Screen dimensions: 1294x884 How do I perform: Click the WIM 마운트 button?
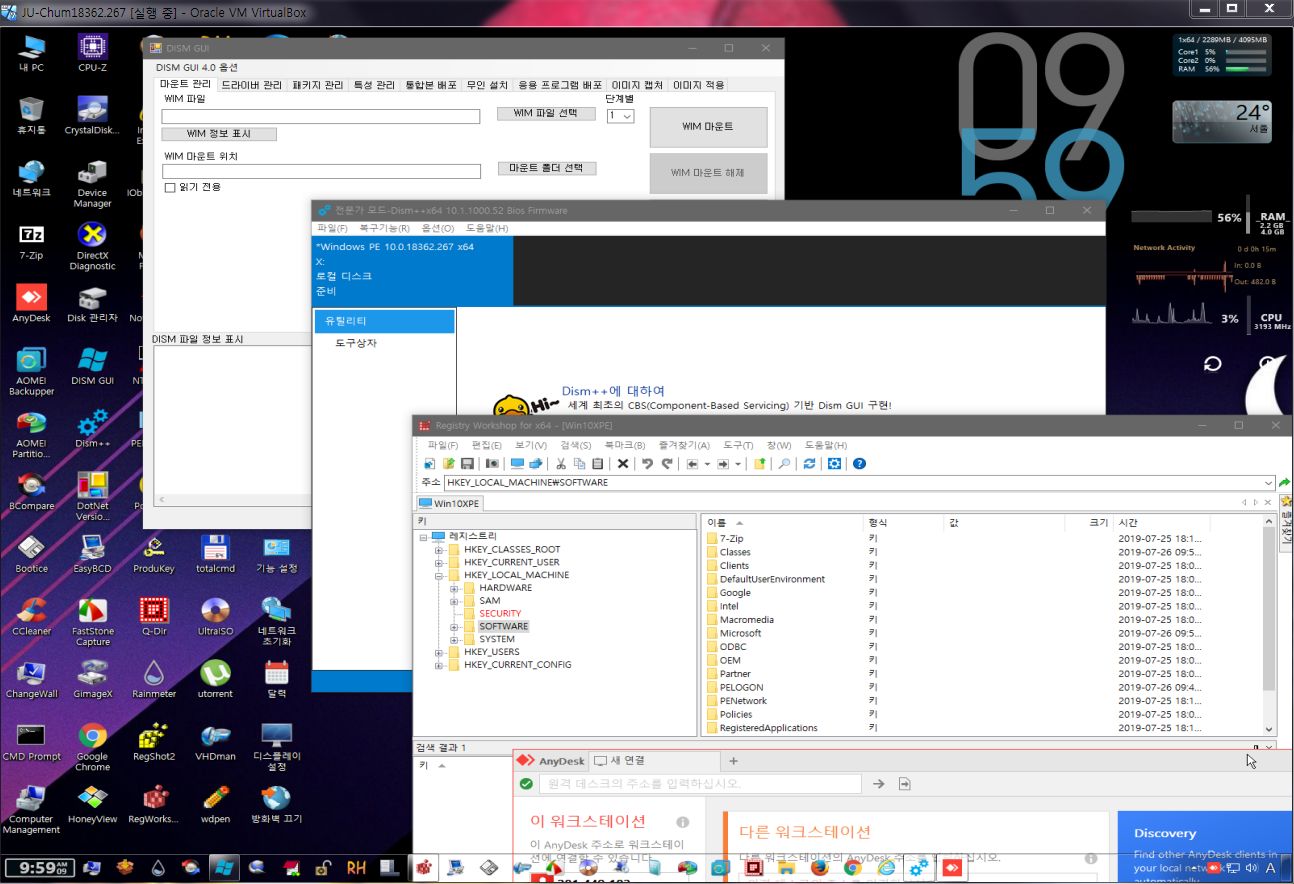pyautogui.click(x=708, y=127)
